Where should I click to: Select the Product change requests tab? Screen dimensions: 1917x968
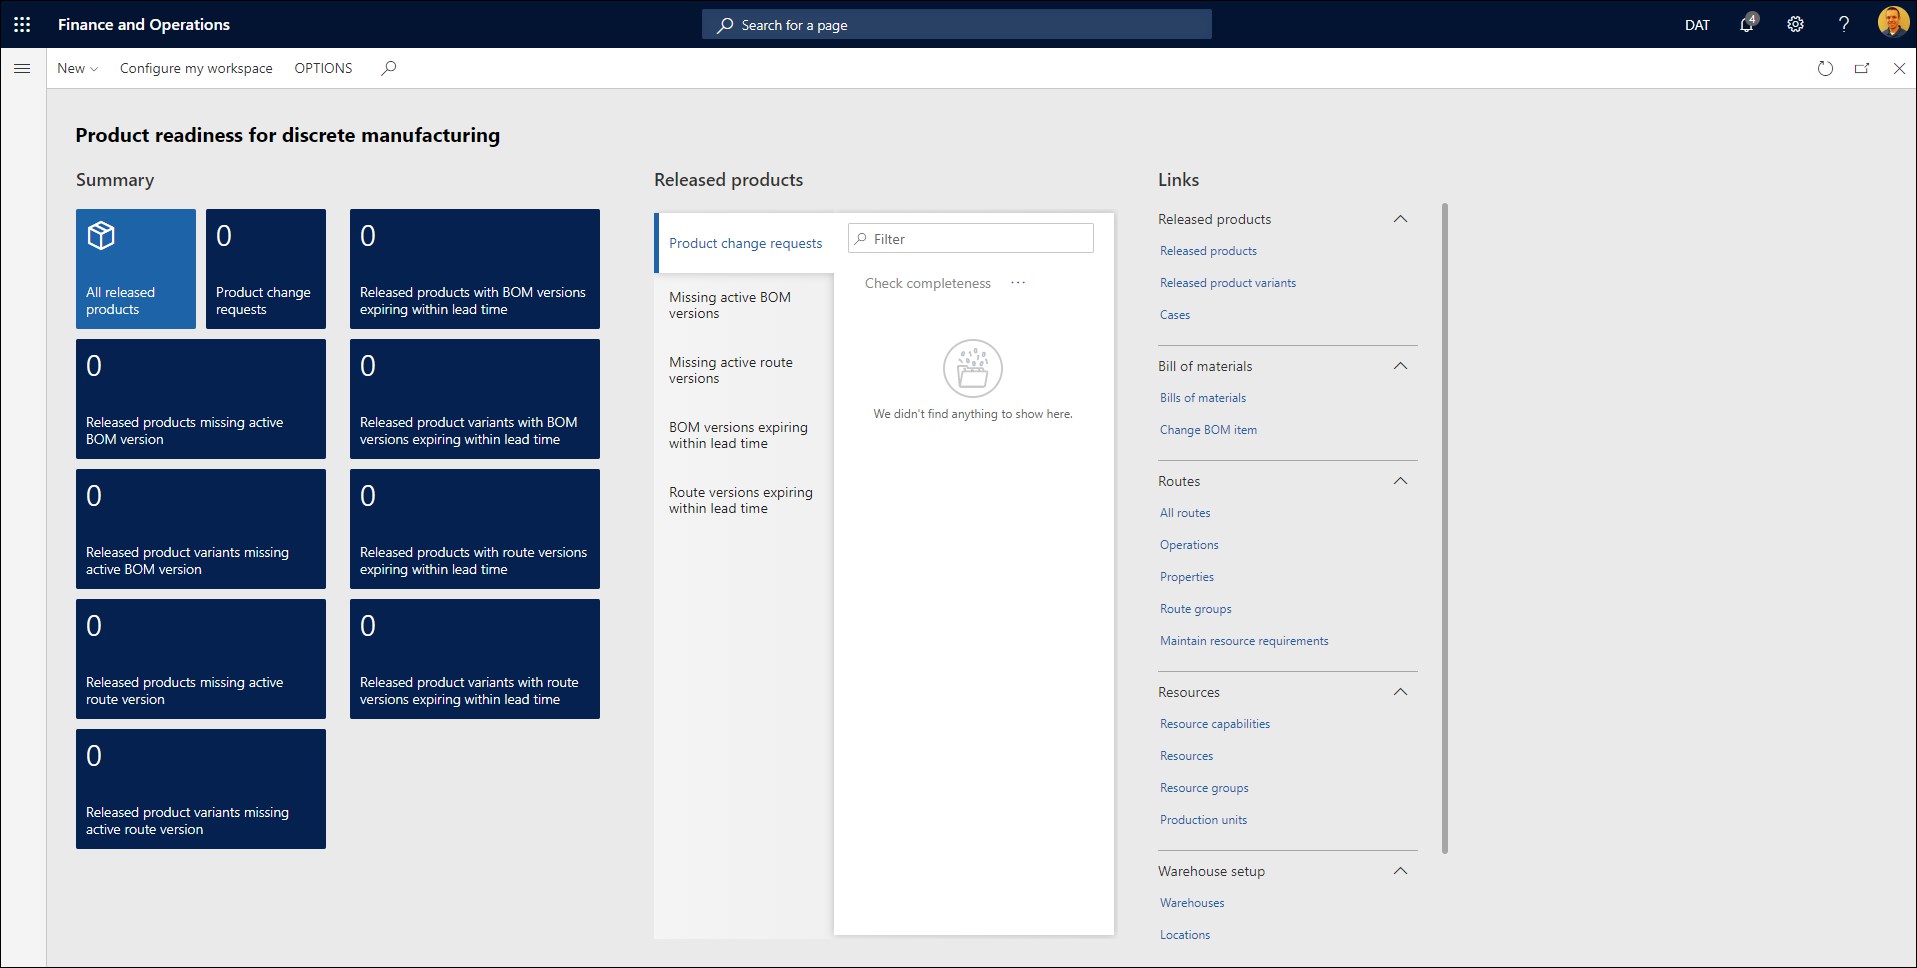pos(744,243)
